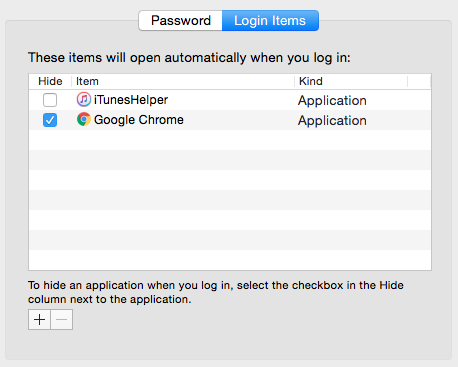Click the minus remove item button
The image size is (458, 367).
click(x=62, y=320)
